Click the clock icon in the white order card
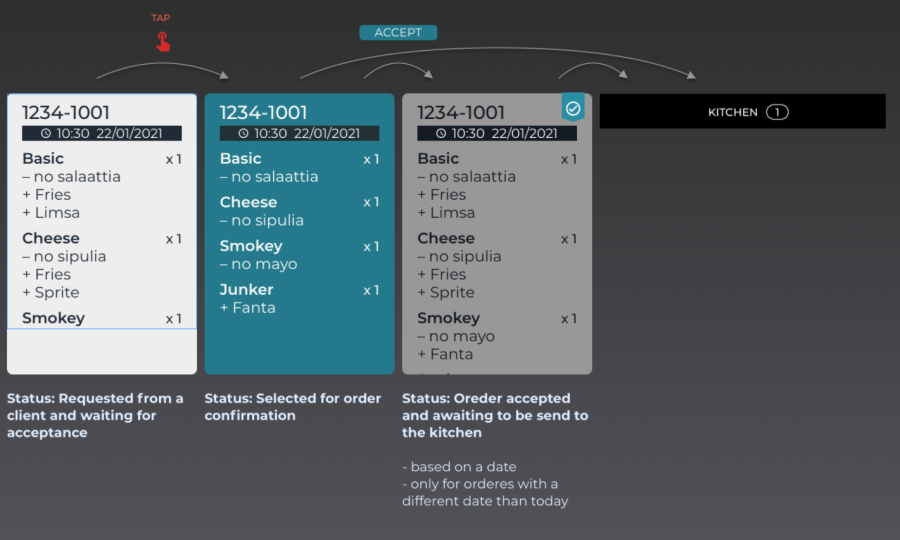This screenshot has width=900, height=540. click(46, 133)
